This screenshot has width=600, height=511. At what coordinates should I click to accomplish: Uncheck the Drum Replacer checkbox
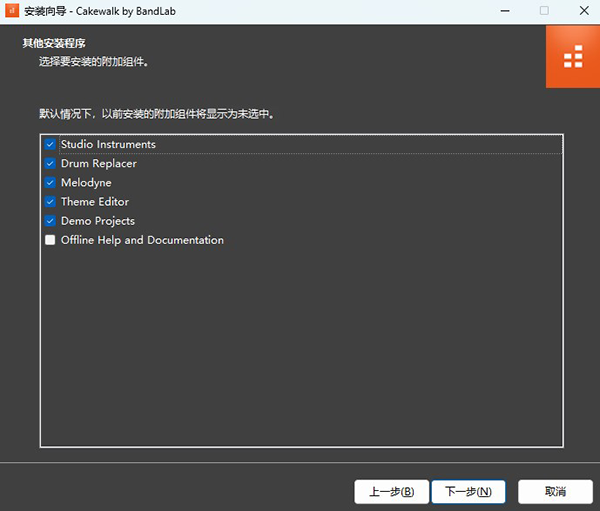tap(50, 163)
